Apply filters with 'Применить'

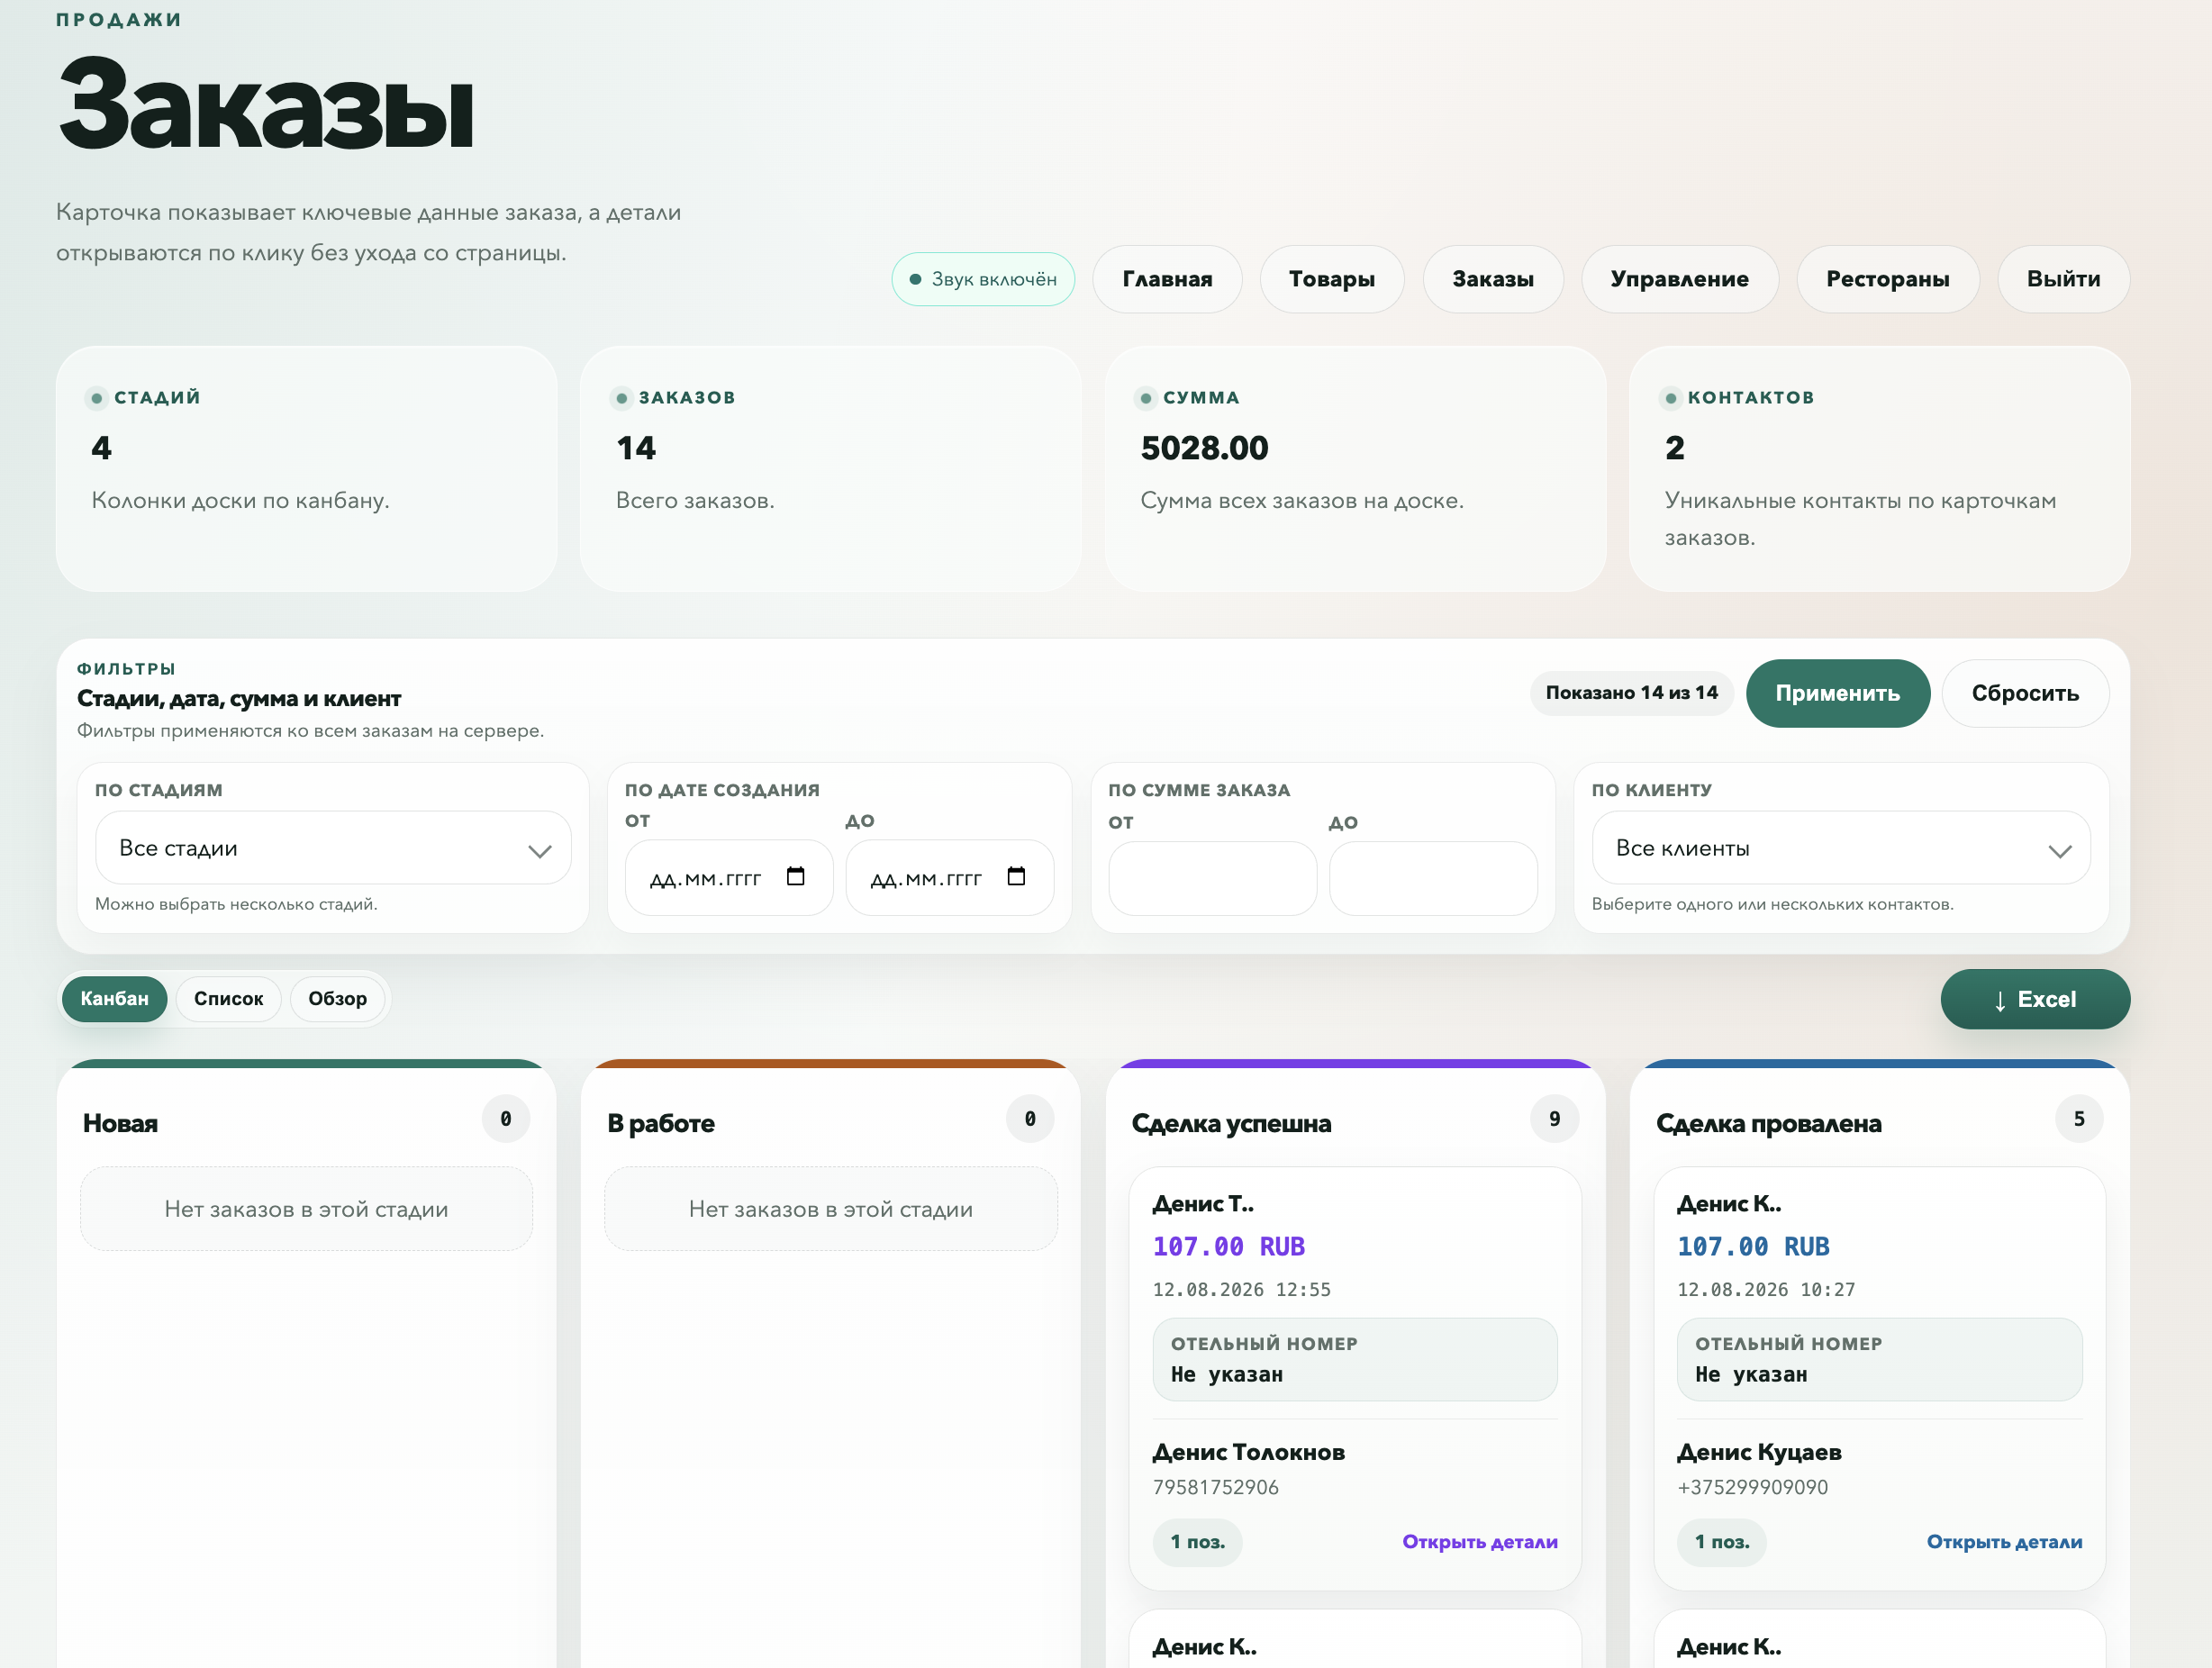click(x=1837, y=693)
